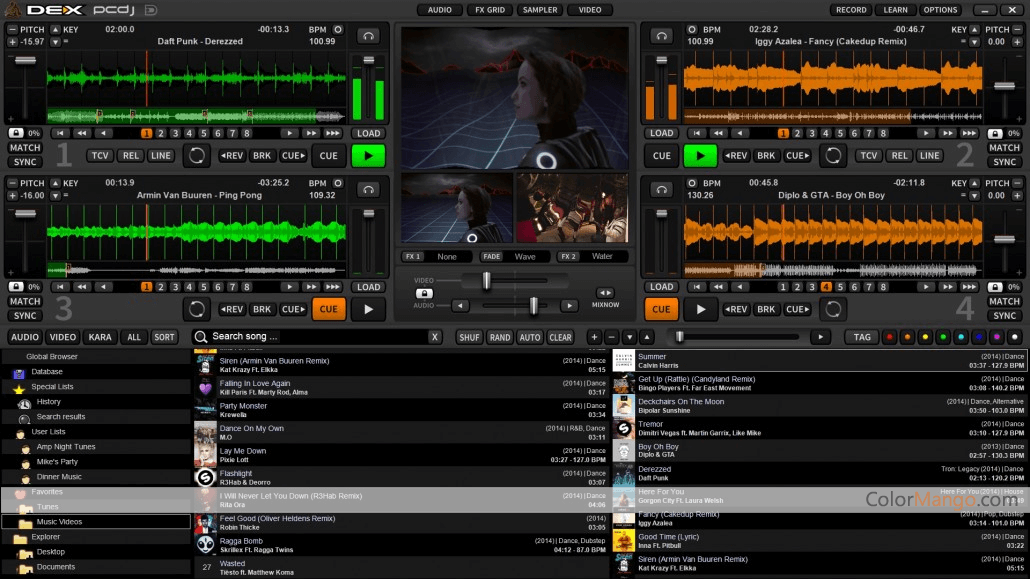
Task: Raise key with up arrow on deck 1
Action: 55,30
